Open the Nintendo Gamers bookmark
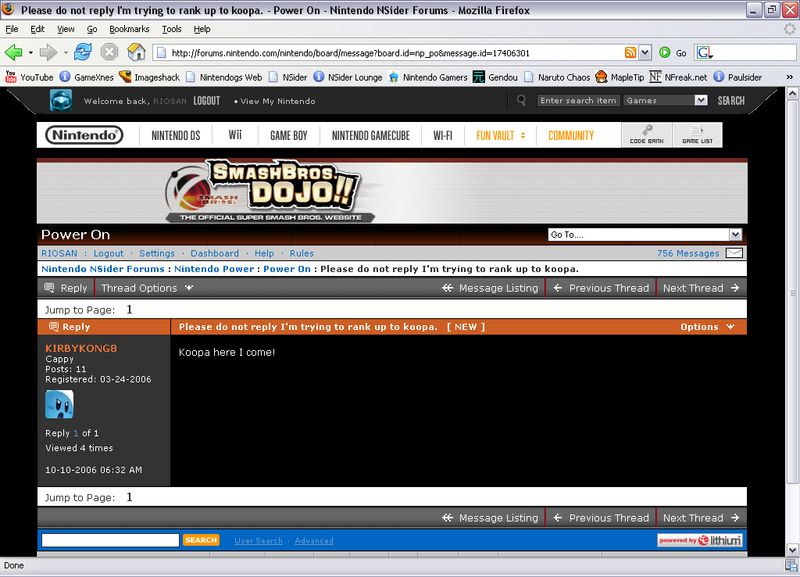Image resolution: width=800 pixels, height=577 pixels. coord(428,77)
